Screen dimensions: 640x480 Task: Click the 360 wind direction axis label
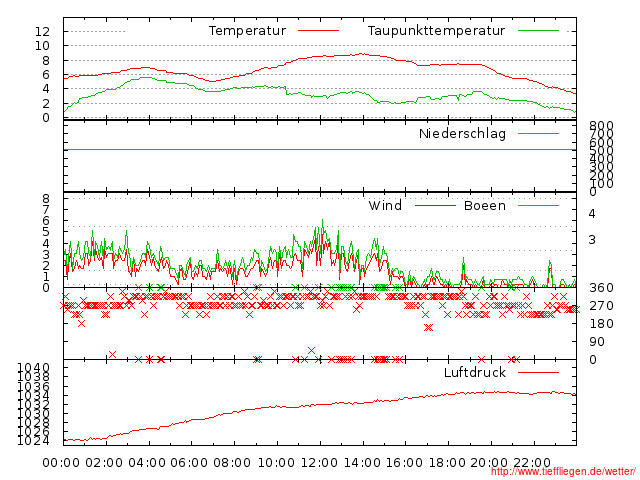[601, 288]
